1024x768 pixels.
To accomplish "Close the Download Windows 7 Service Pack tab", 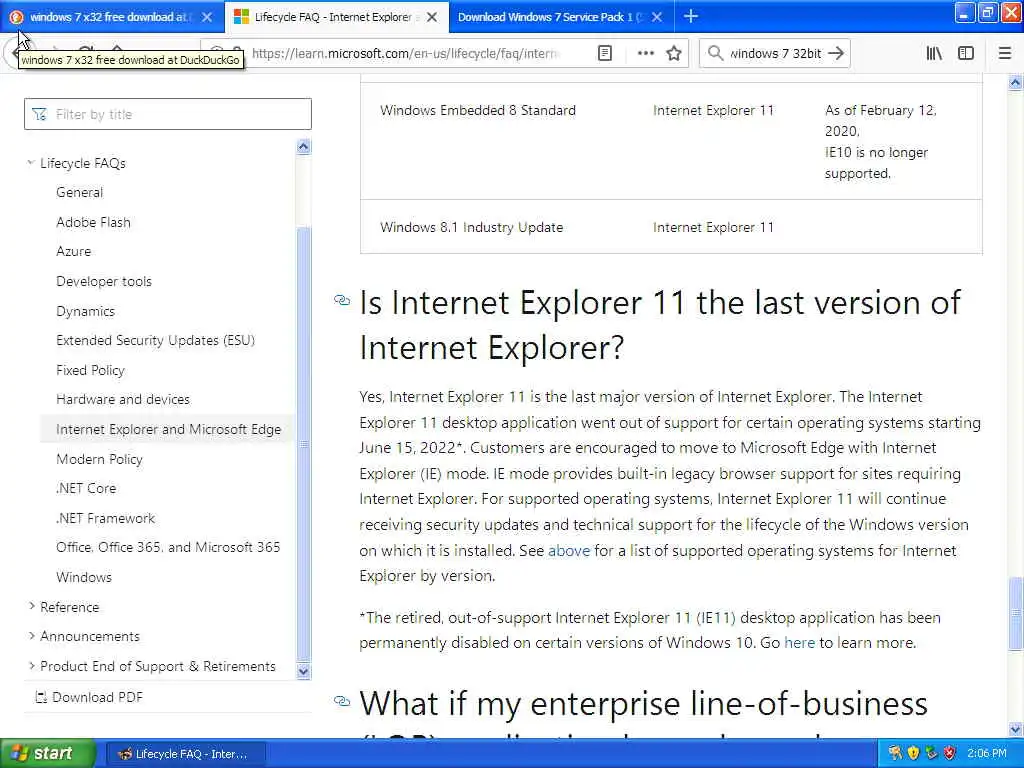I will coord(657,17).
